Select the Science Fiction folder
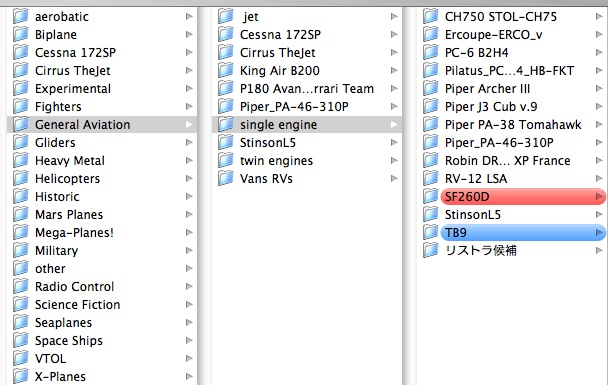Image resolution: width=608 pixels, height=385 pixels. click(x=102, y=304)
